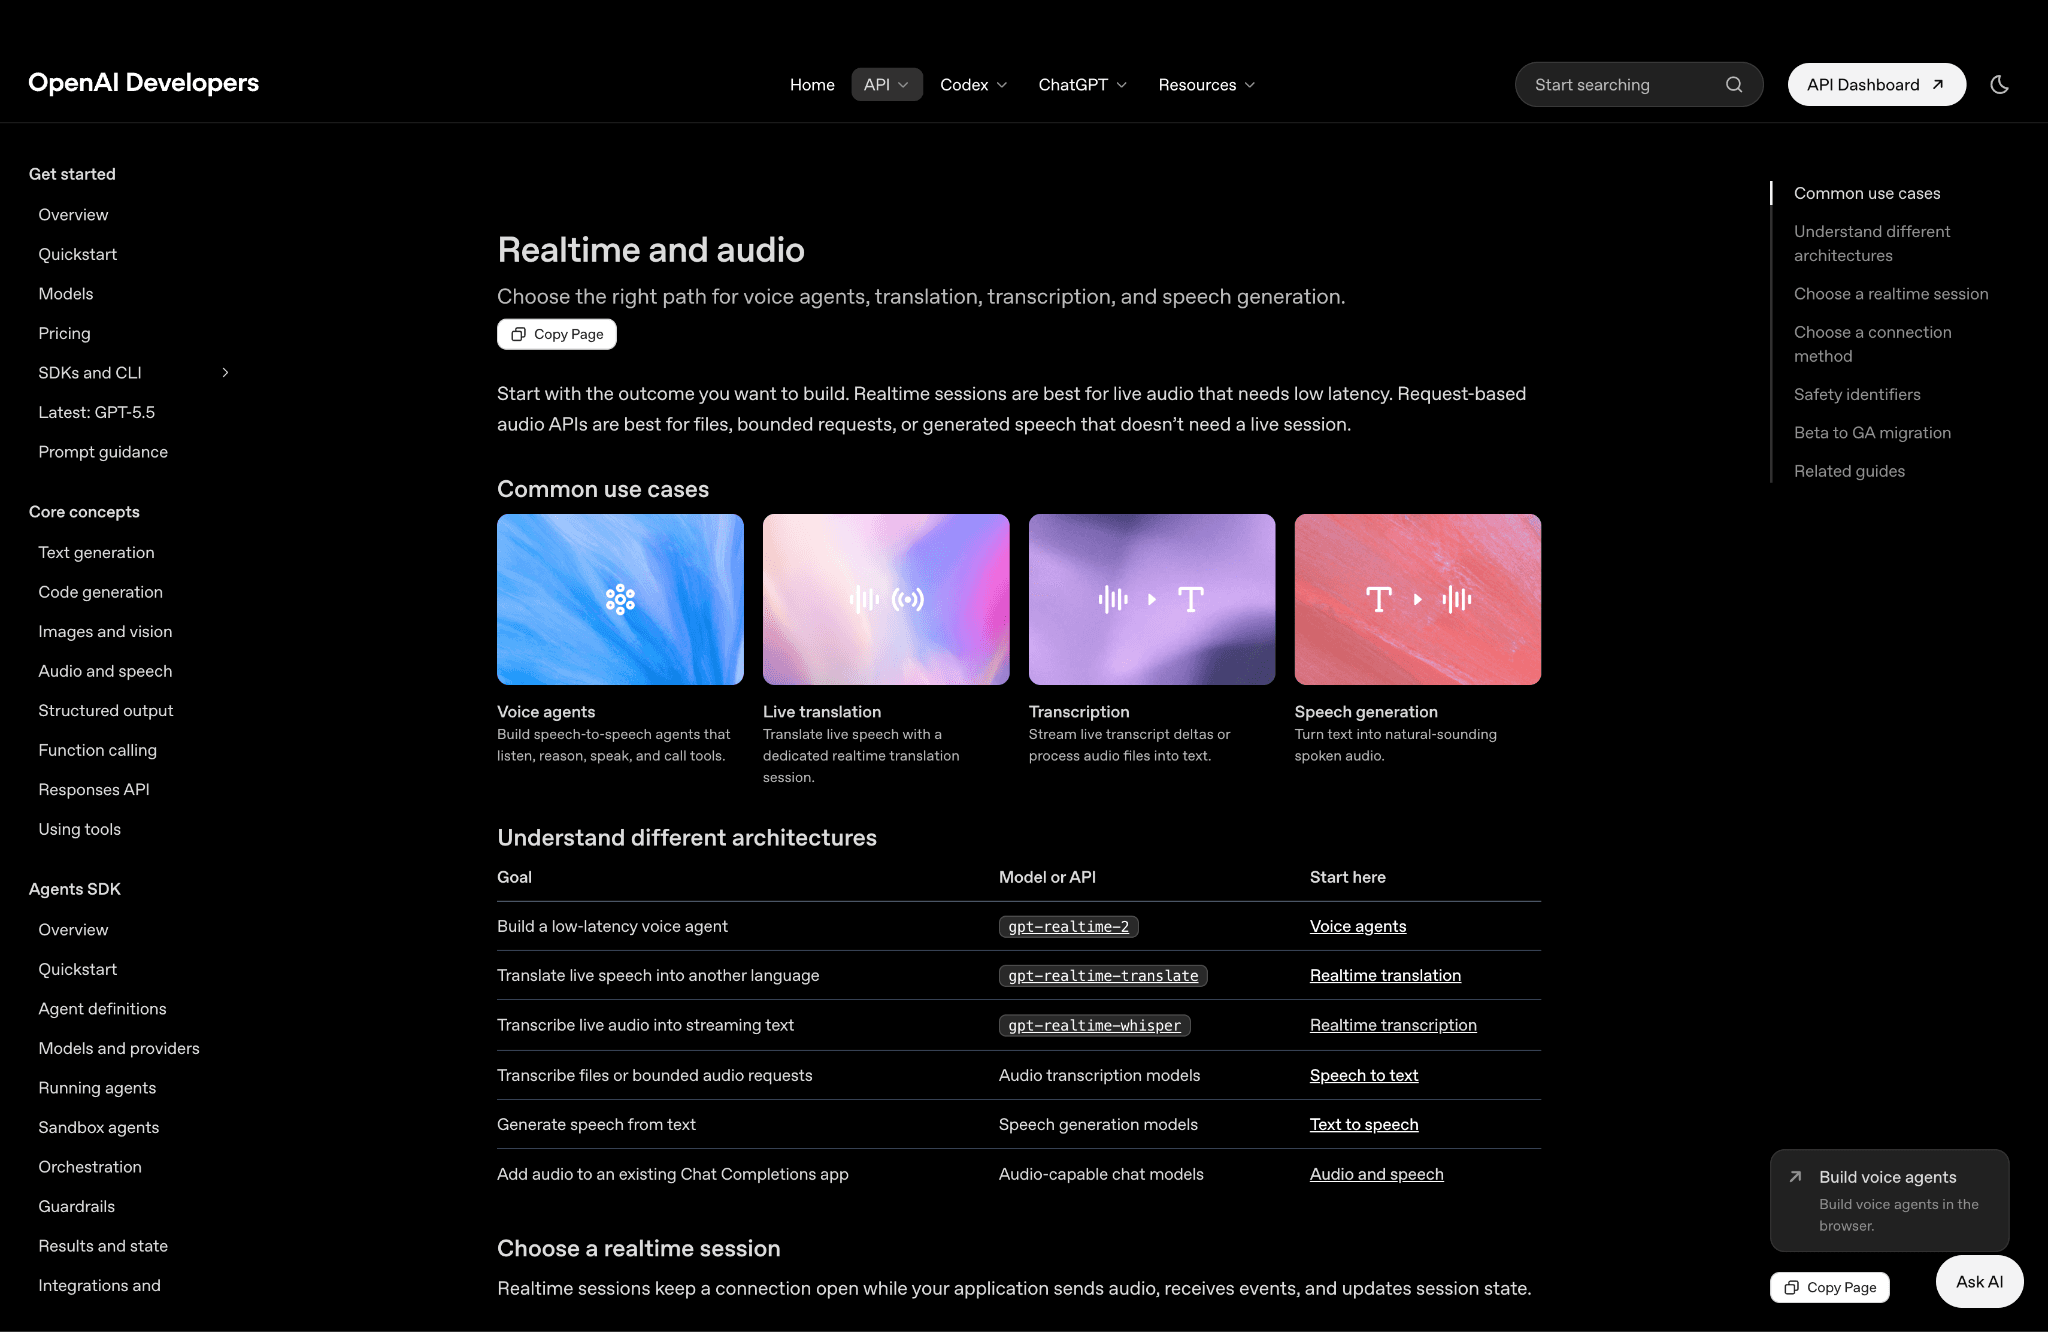Open the Text generation sidebar page
The height and width of the screenshot is (1332, 2048).
96,553
